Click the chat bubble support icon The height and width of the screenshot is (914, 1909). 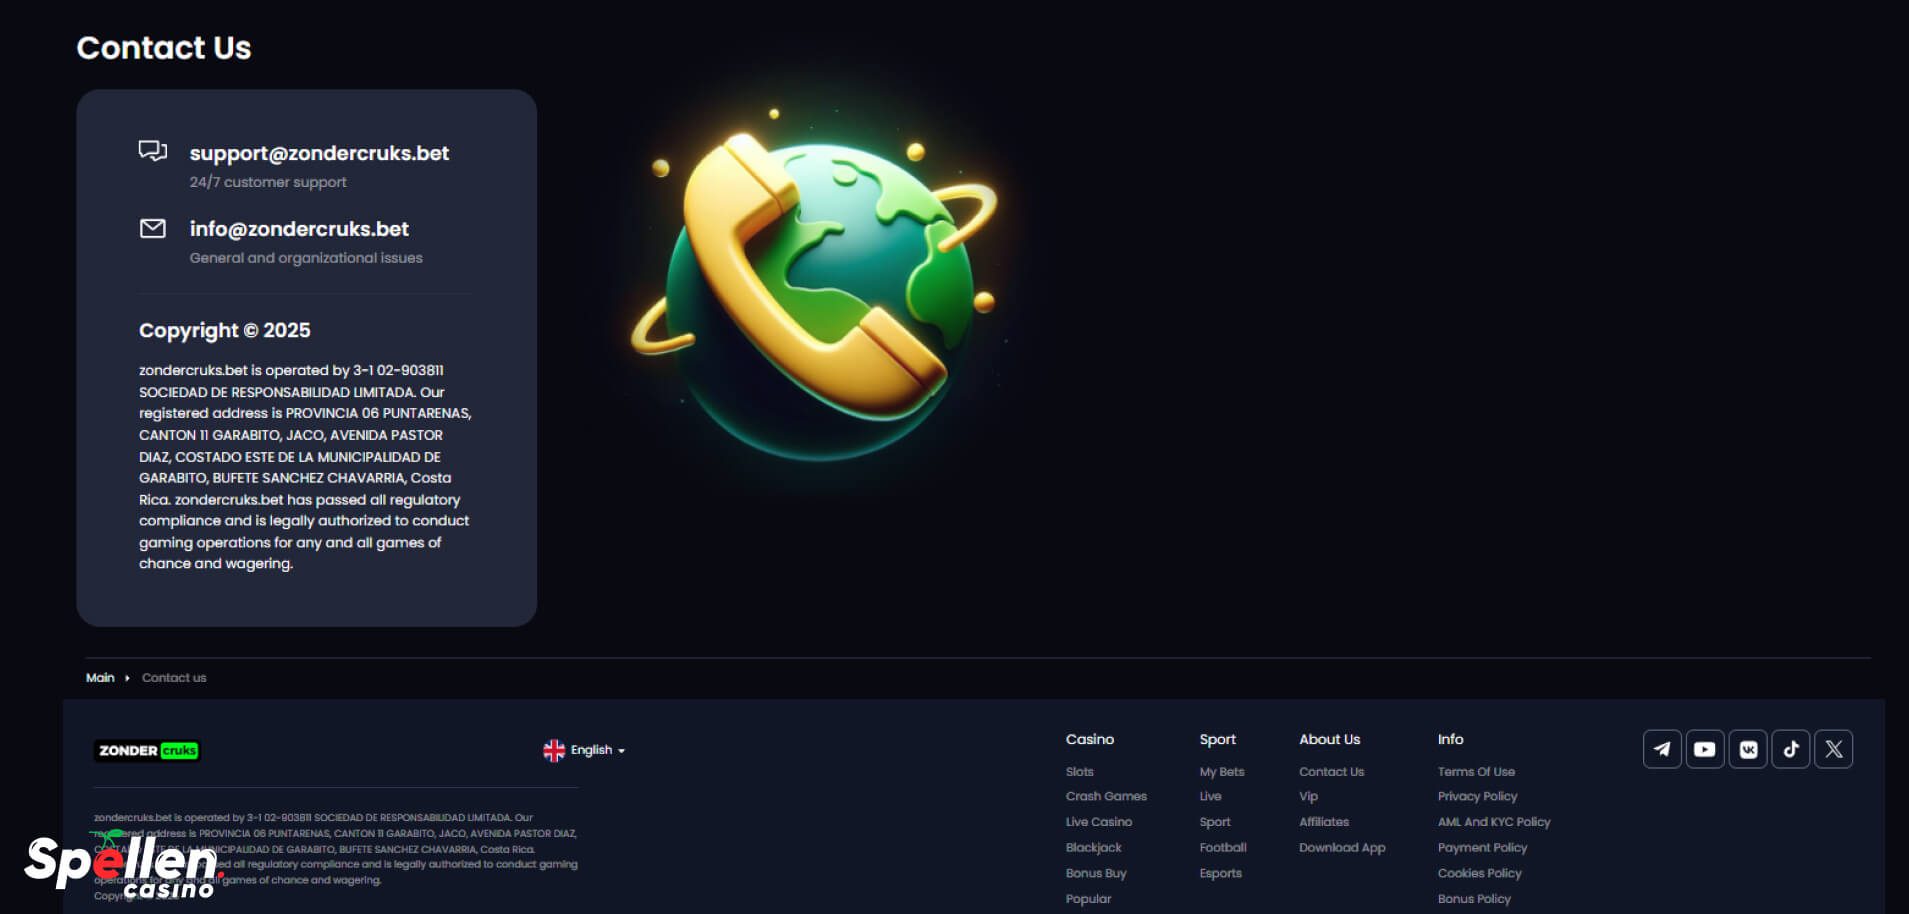pos(152,151)
